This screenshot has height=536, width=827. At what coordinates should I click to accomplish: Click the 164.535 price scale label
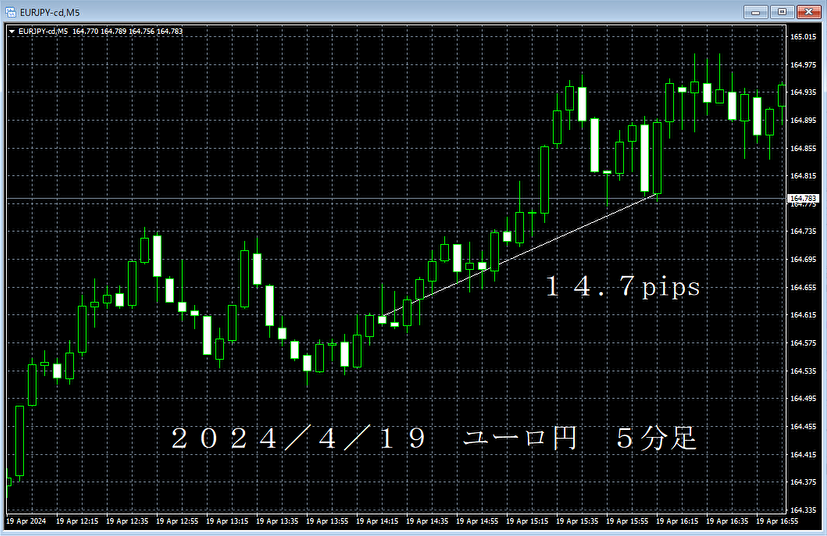tap(803, 371)
